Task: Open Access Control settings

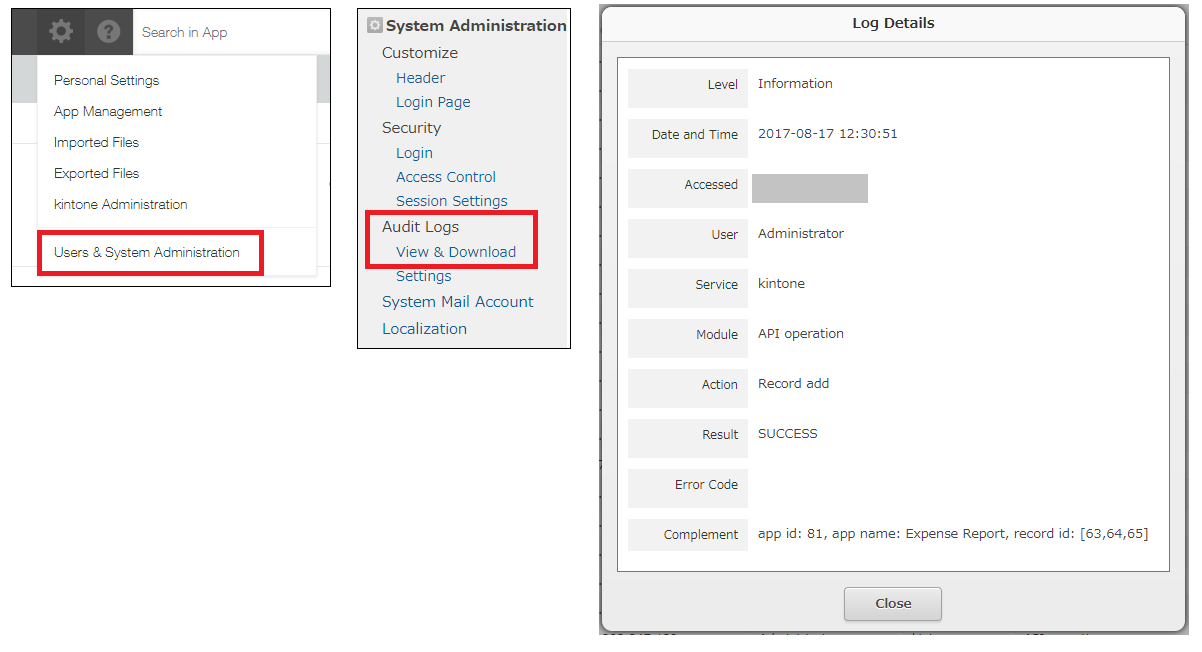Action: coord(446,177)
